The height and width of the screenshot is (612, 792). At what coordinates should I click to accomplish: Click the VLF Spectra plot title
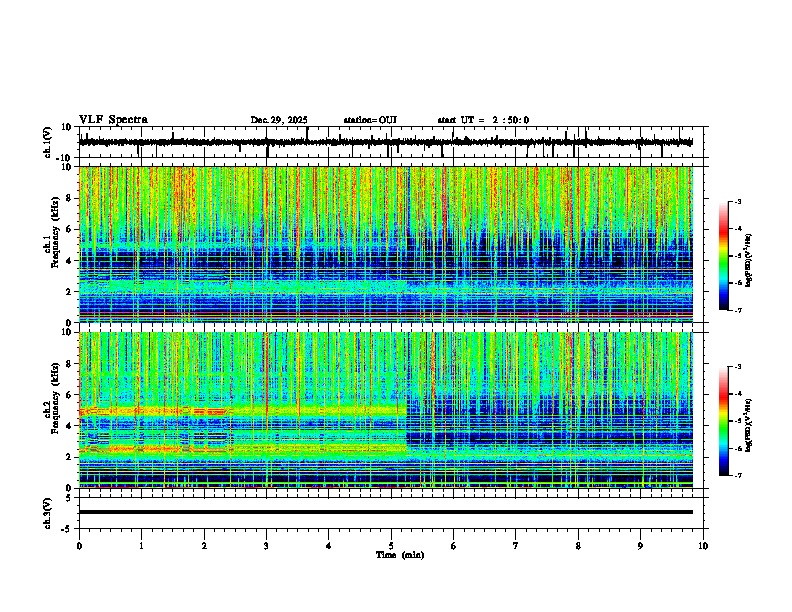(113, 120)
